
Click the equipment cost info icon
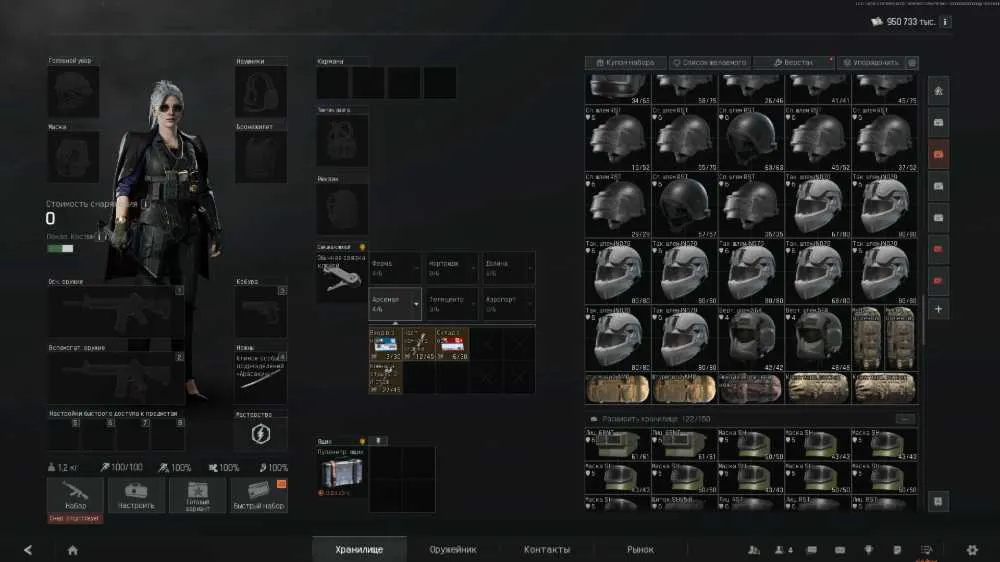145,204
